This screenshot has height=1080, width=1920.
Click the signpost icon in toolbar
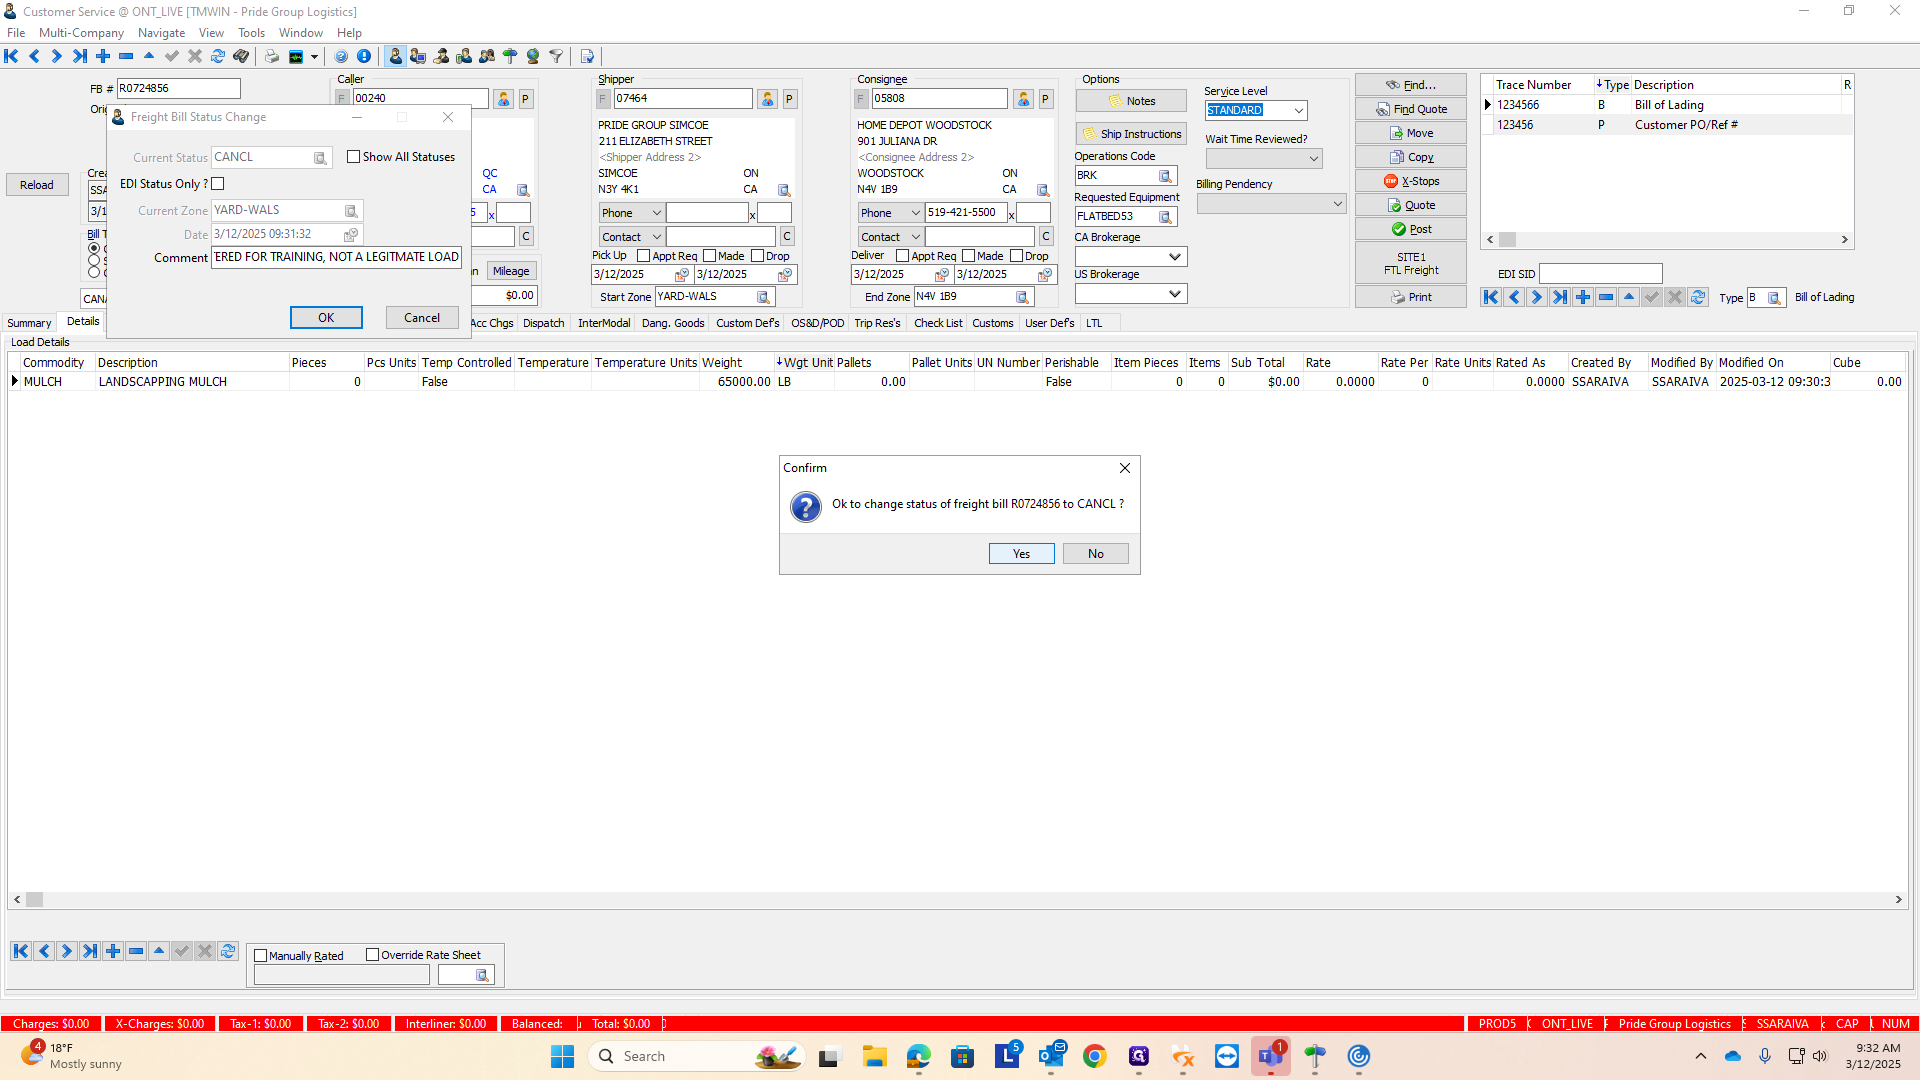tap(510, 57)
